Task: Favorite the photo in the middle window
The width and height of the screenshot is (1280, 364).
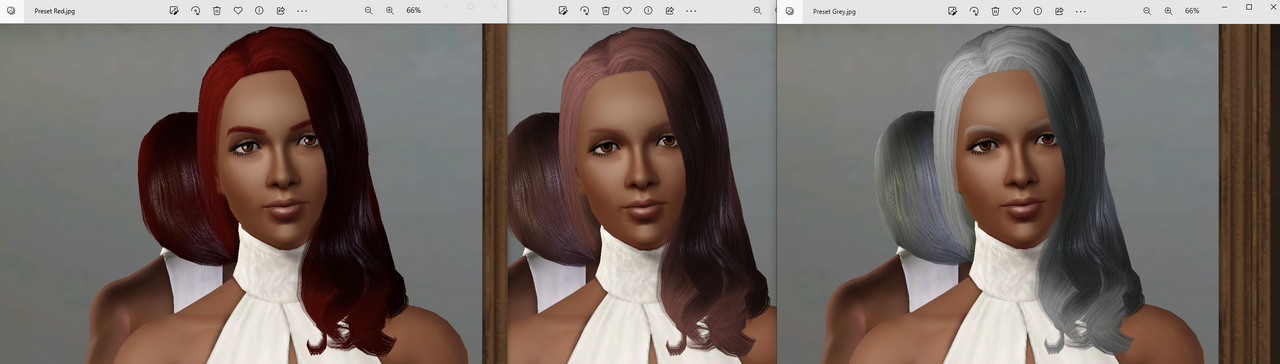Action: click(627, 10)
